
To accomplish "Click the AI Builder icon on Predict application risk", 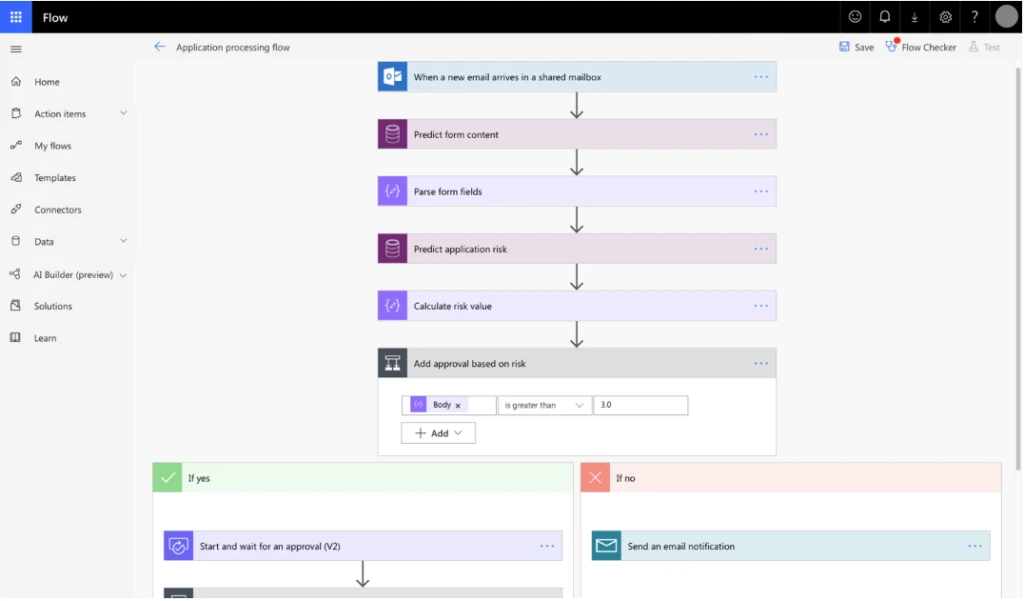I will point(391,248).
